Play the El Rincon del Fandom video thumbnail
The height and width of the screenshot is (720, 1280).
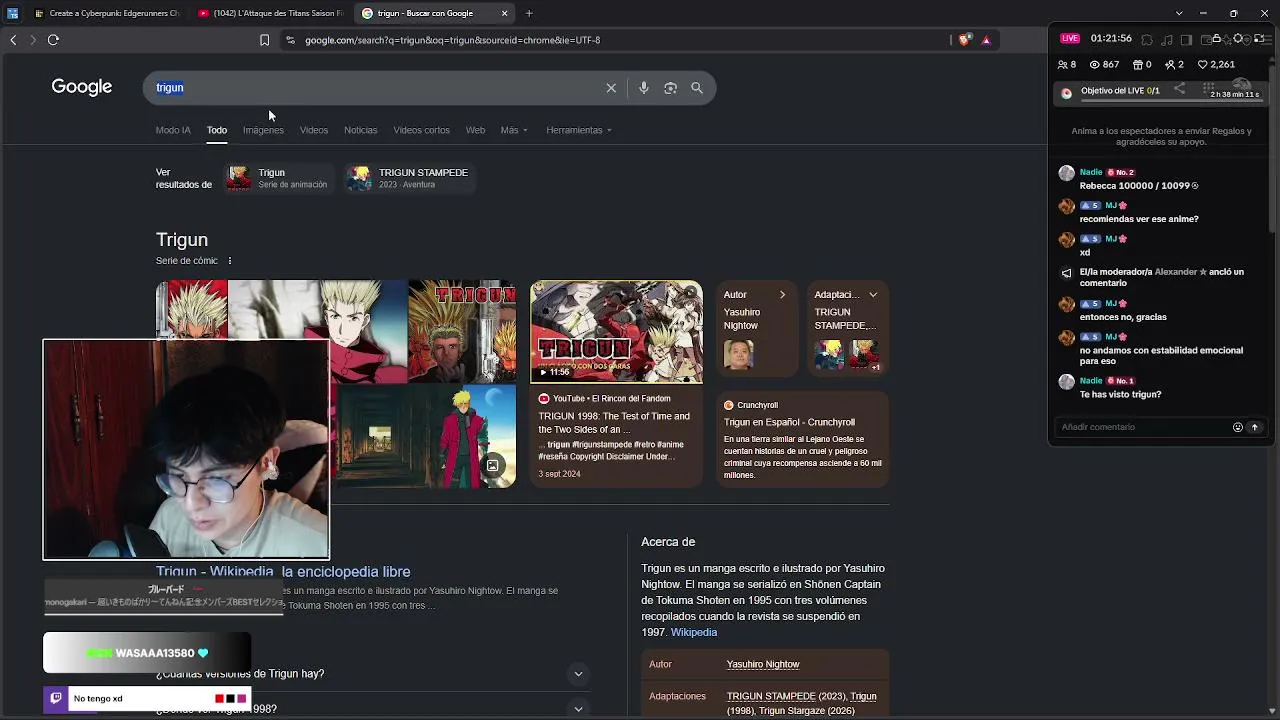616,331
